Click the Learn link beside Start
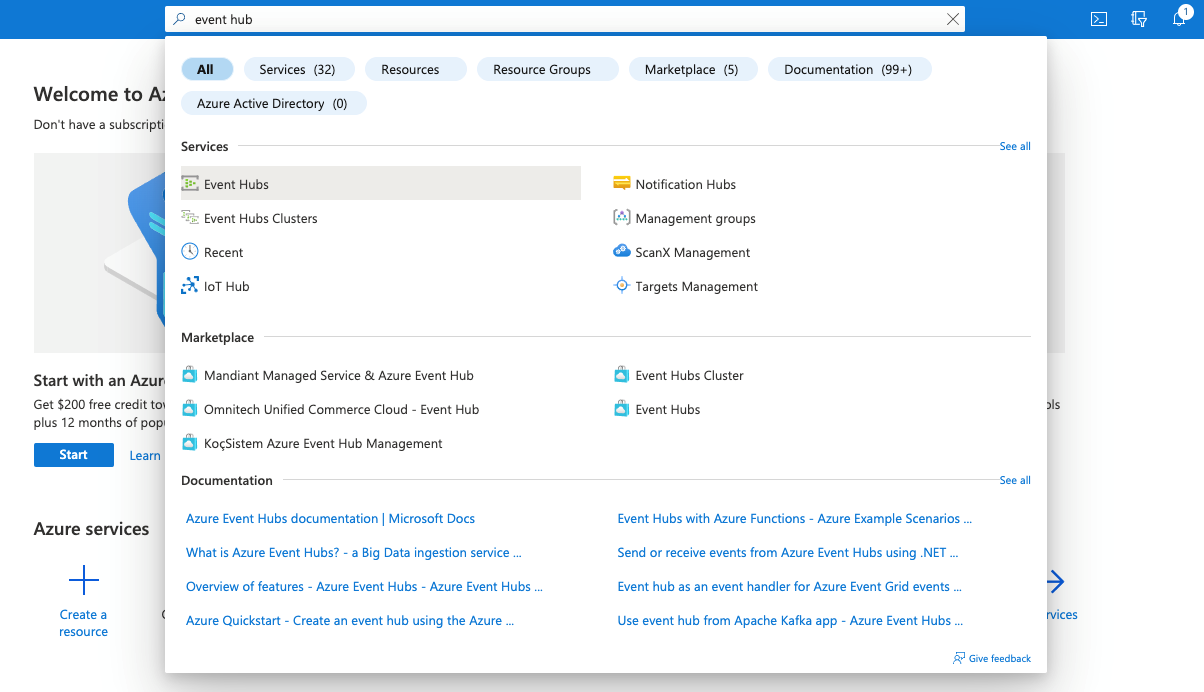The width and height of the screenshot is (1204, 692). (145, 455)
